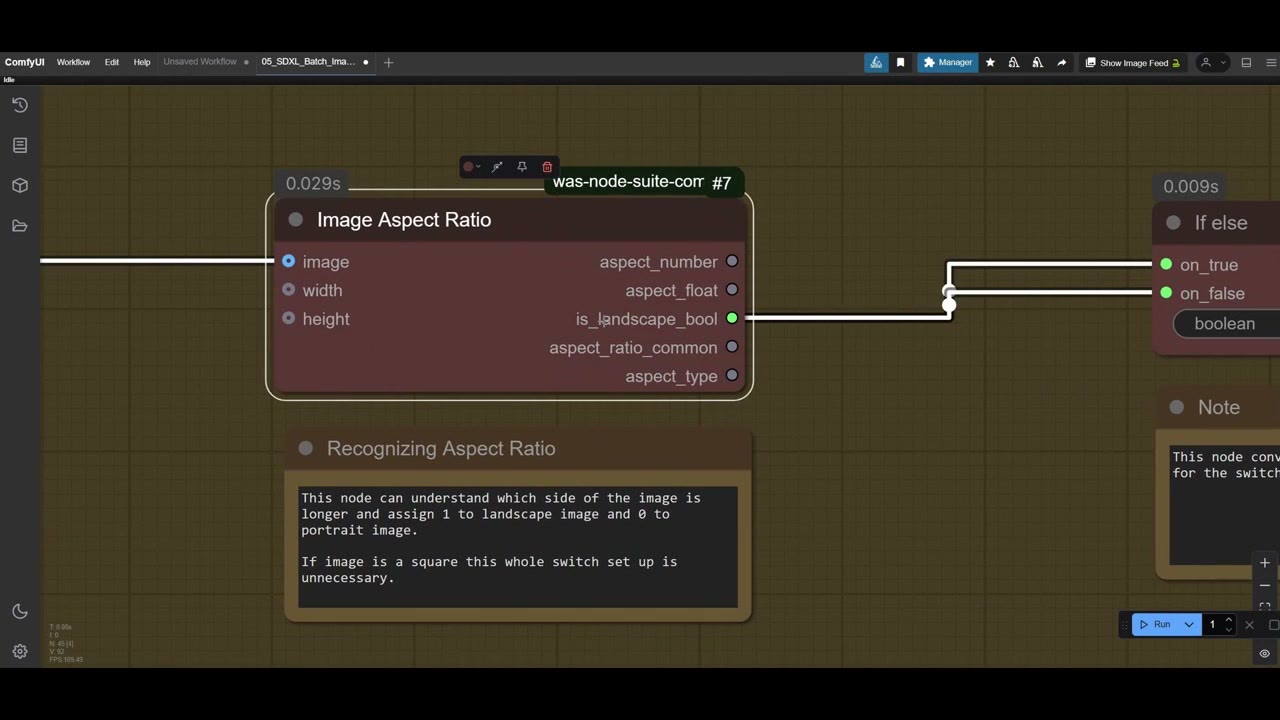Zoom out on canvas with minus button
The height and width of the screenshot is (720, 1280).
(x=1265, y=585)
